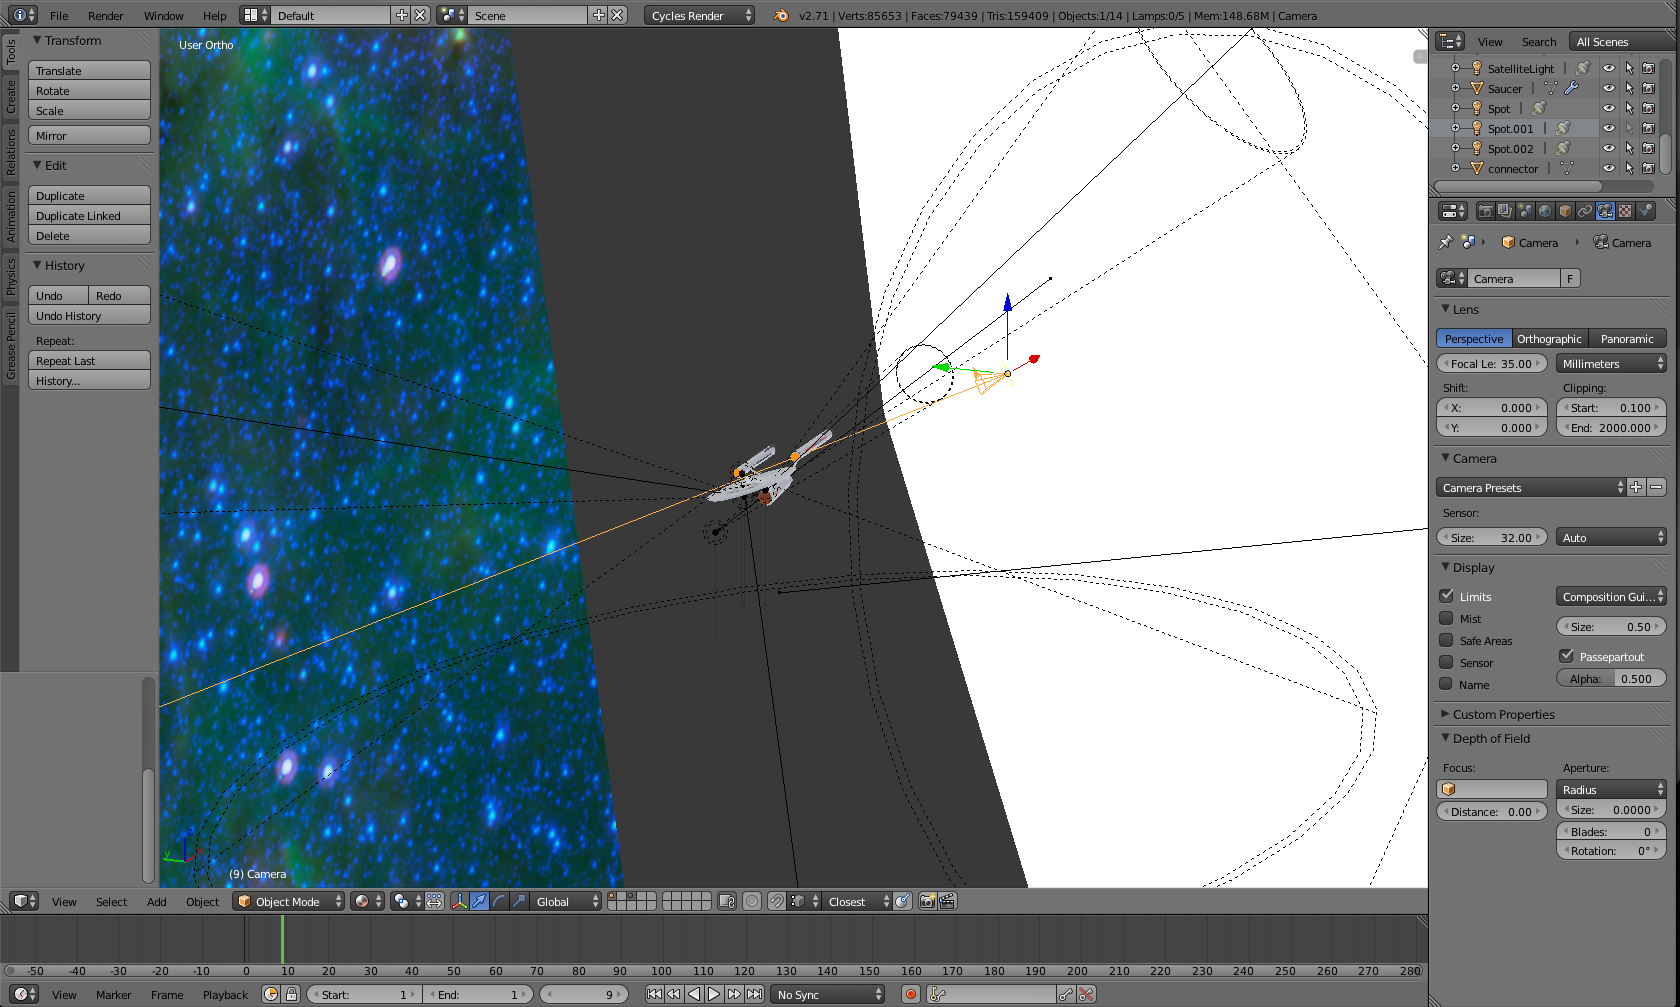
Task: Open the Cycles Render engine dropdown
Action: point(699,15)
